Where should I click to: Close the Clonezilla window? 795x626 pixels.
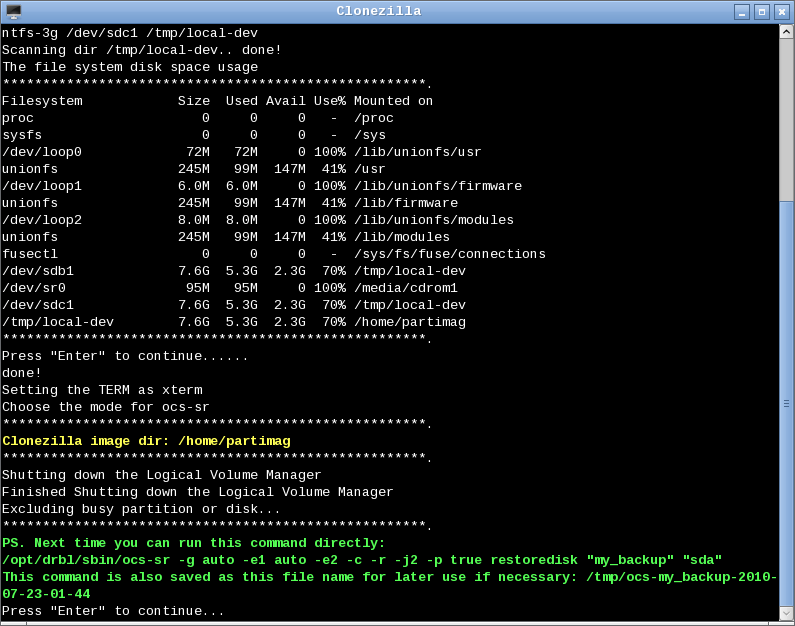[x=782, y=12]
